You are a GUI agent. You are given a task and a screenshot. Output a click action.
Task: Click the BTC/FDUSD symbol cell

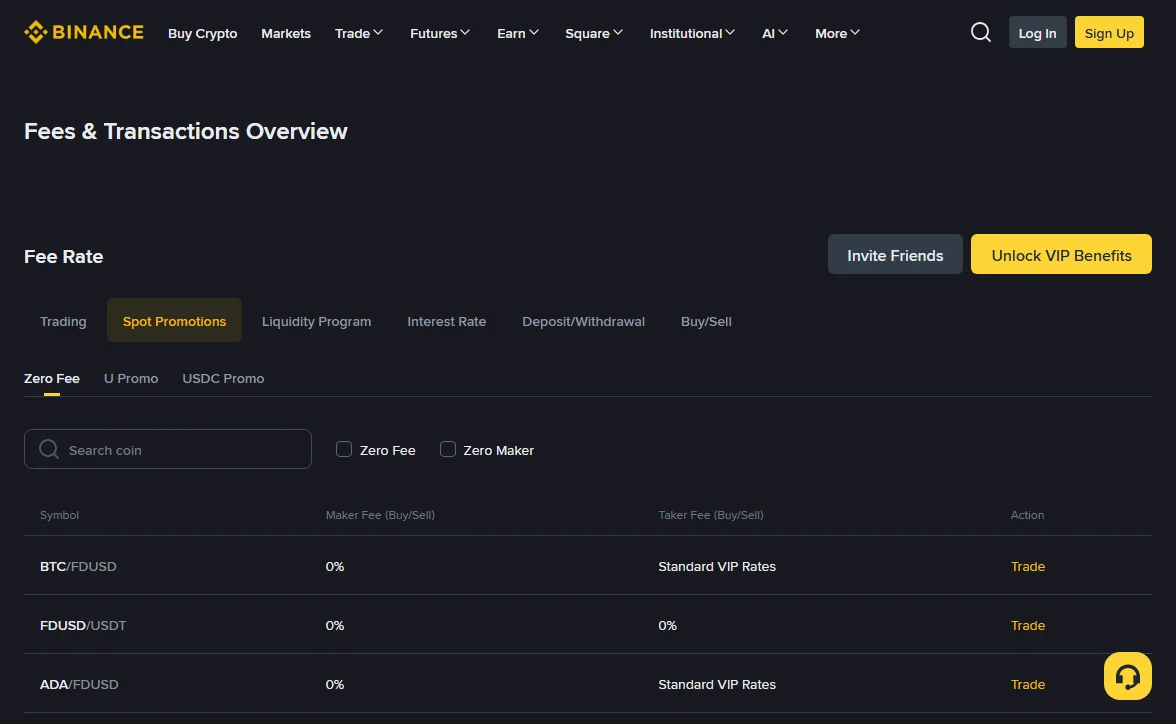[x=78, y=566]
